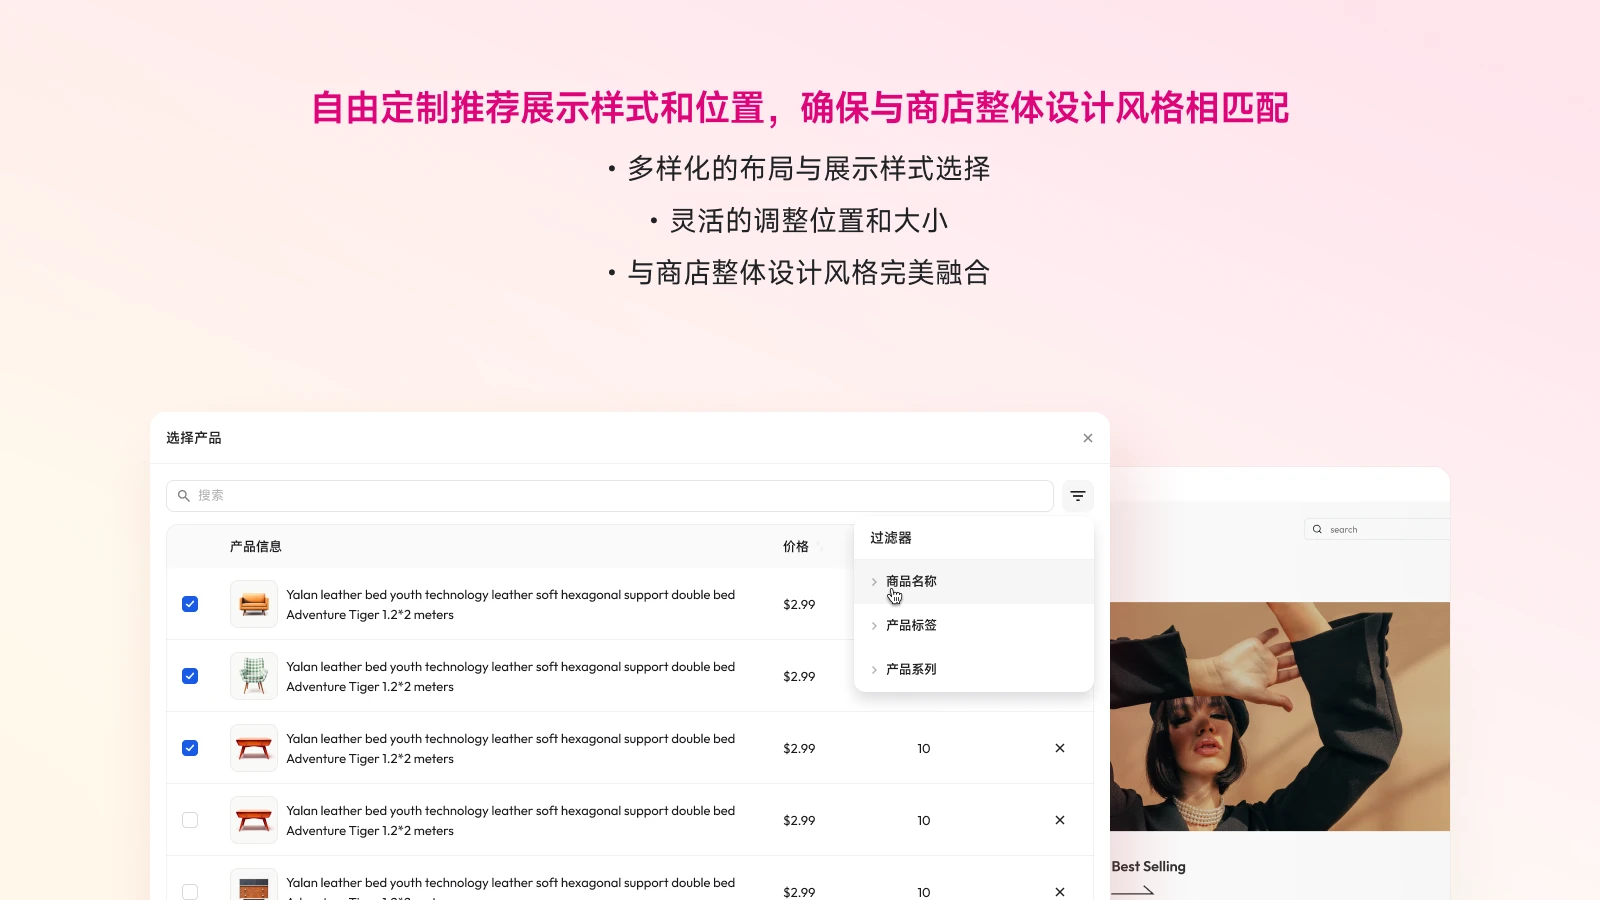Select 商品名称 in the filter menu
Screen dimensions: 1600x900
pos(973,581)
